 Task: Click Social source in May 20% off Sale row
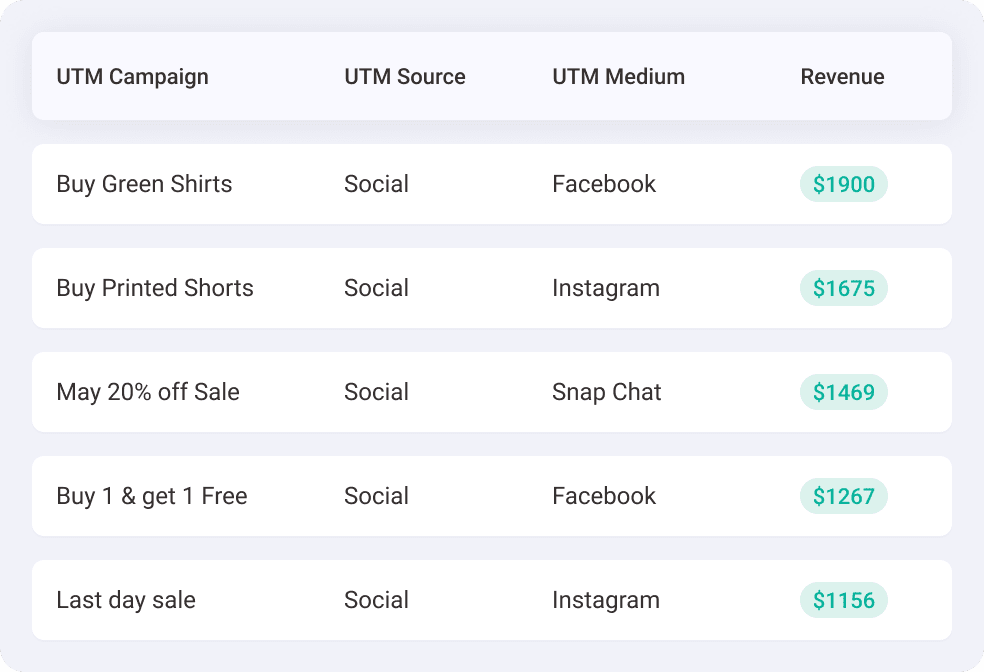pyautogui.click(x=377, y=392)
